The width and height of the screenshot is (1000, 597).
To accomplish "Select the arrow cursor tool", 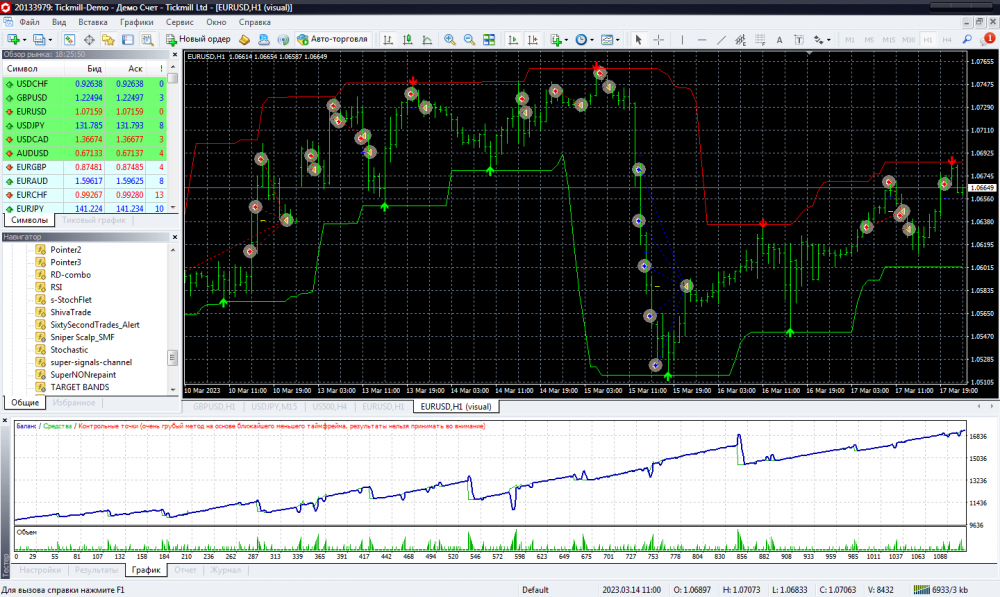I will point(638,40).
